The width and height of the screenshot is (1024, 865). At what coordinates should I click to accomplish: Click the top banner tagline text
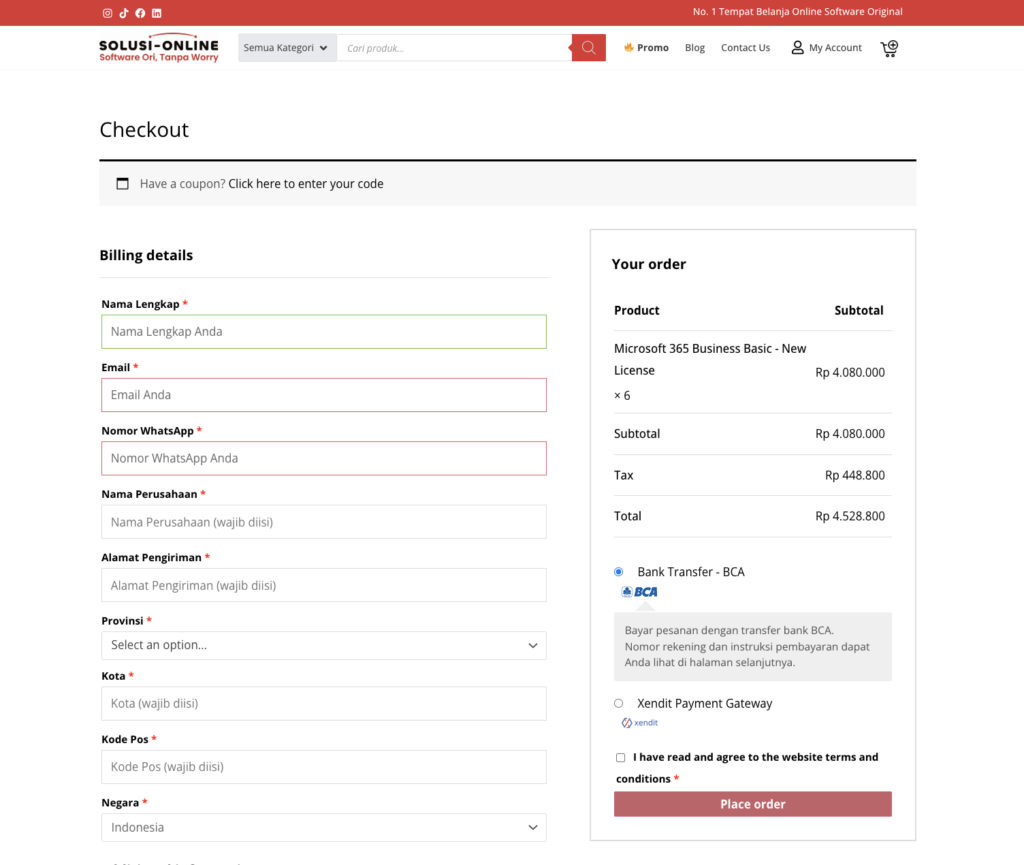click(797, 12)
